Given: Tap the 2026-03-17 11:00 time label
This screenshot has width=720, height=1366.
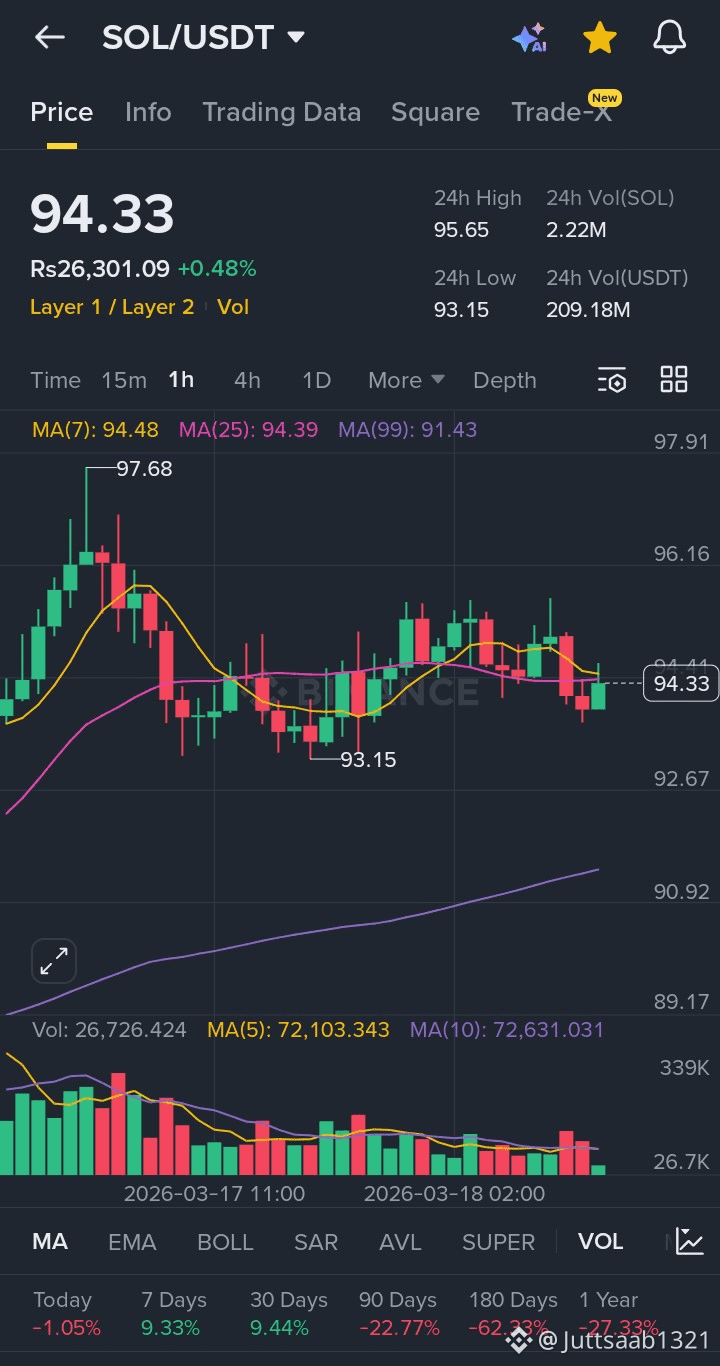Looking at the screenshot, I should pyautogui.click(x=214, y=1193).
